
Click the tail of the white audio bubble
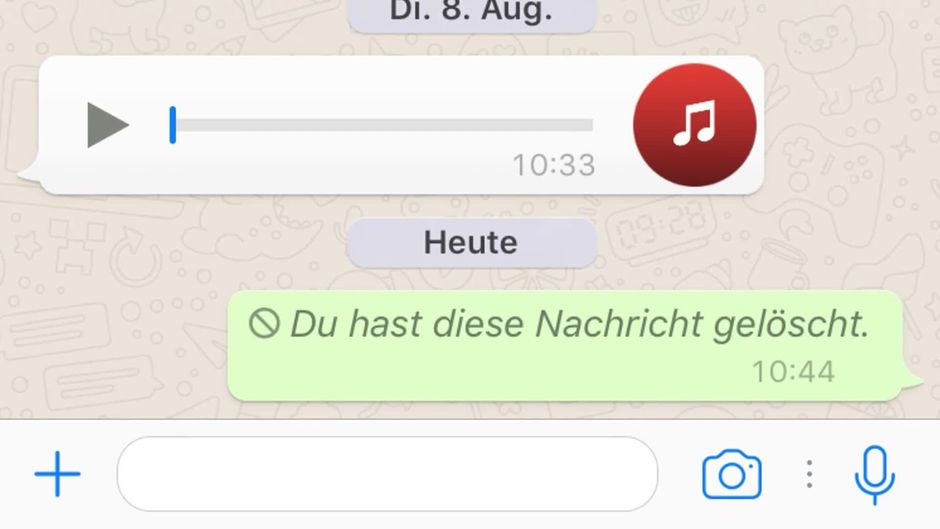point(30,171)
